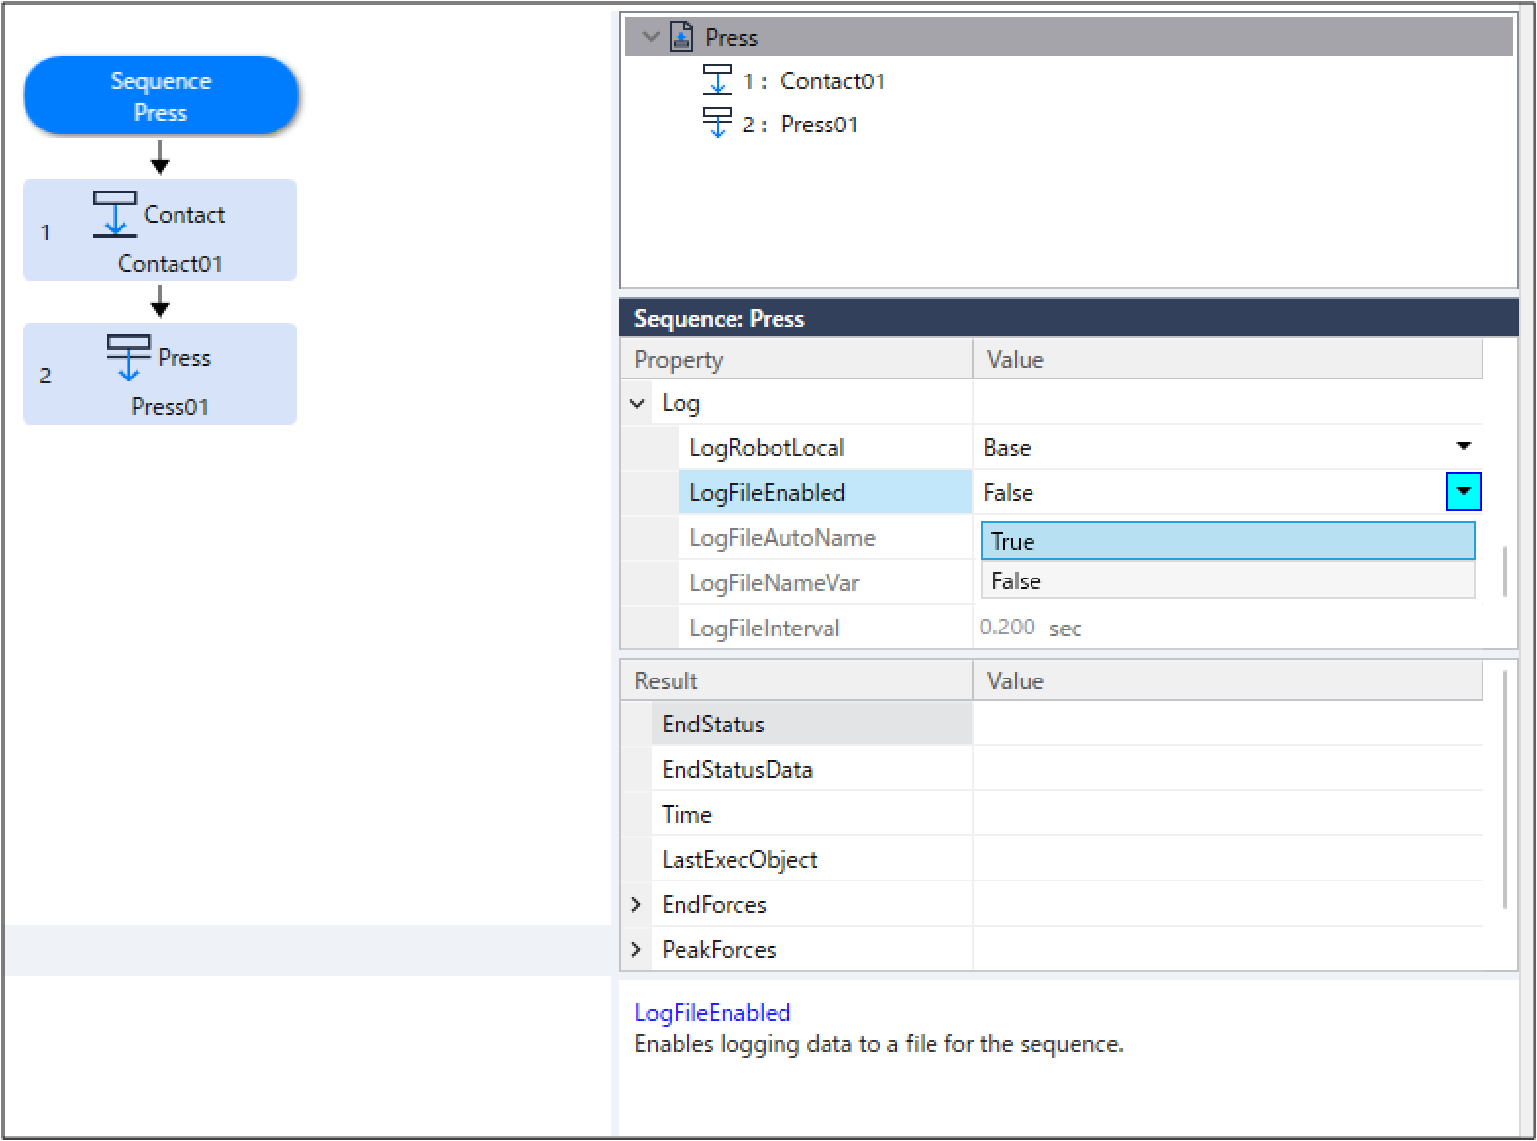The width and height of the screenshot is (1537, 1141).
Task: Click the Contact01 icon in sequence tree
Action: pos(717,80)
